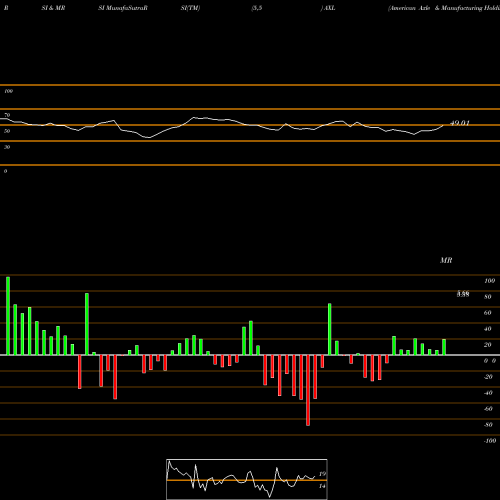
Task: Click the value 14 in mini chart
Action: tap(322, 486)
